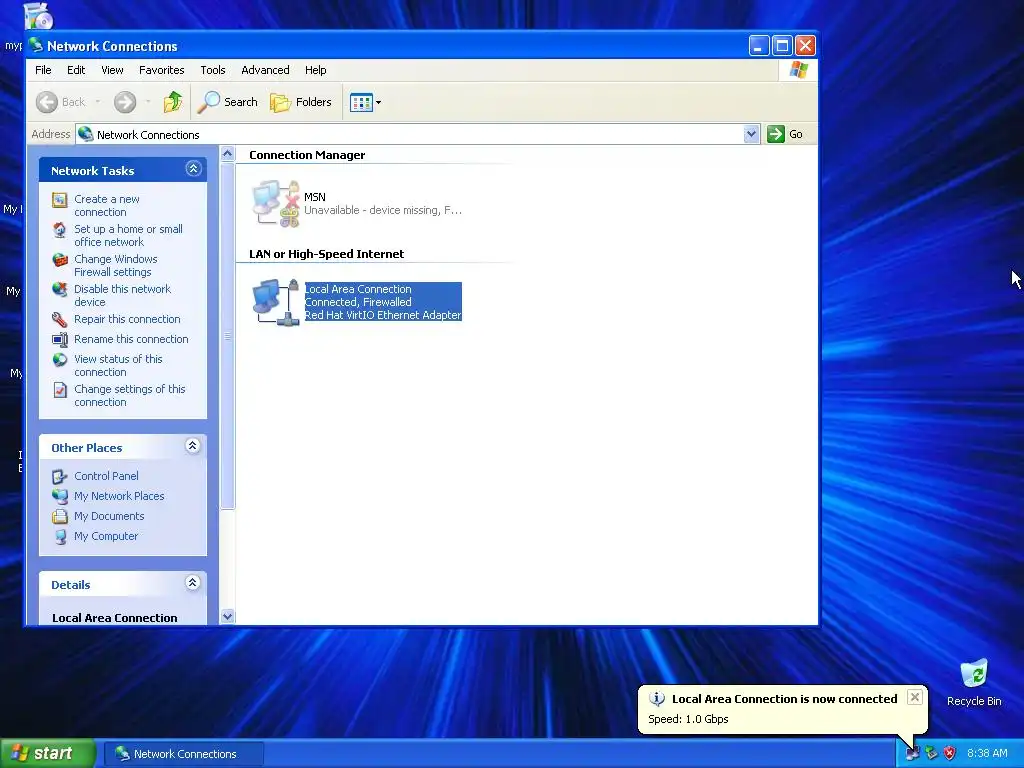Screen dimensions: 1024x768
Task: Expand the Address bar dropdown
Action: pos(751,134)
